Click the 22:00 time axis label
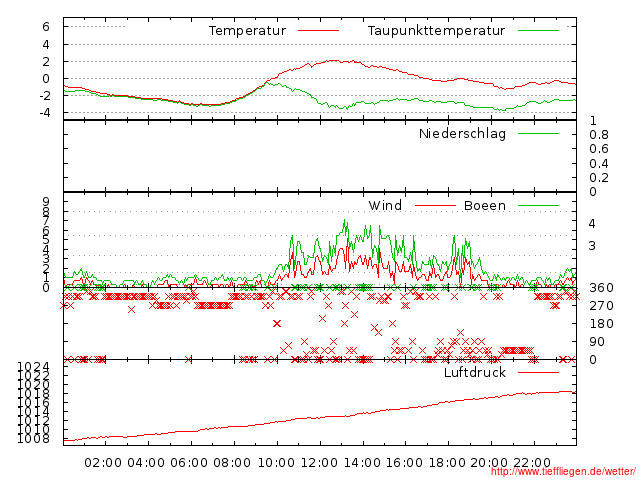Viewport: 640px width, 480px height. [532, 463]
